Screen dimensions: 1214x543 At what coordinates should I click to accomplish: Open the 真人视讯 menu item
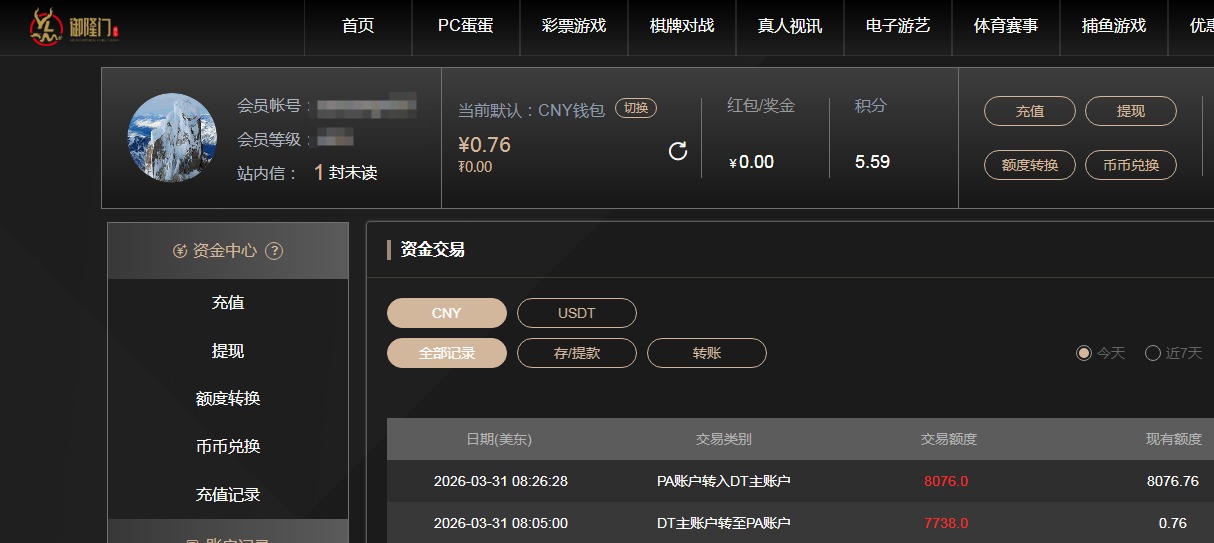coord(790,27)
